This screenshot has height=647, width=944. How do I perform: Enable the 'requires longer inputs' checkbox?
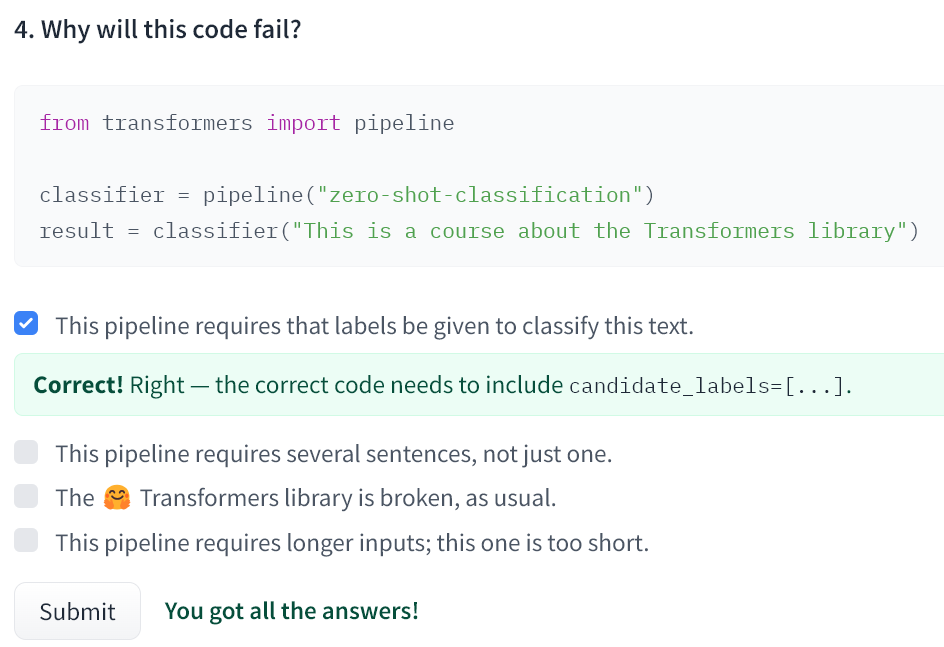point(27,541)
